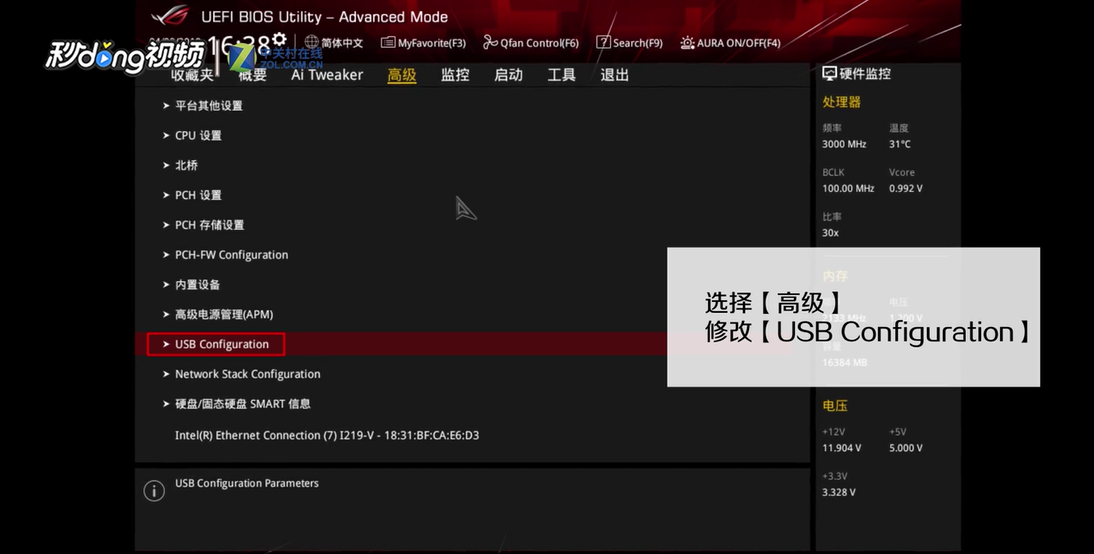
Task: Expand arrow beside PCH 设置
Action: (166, 195)
